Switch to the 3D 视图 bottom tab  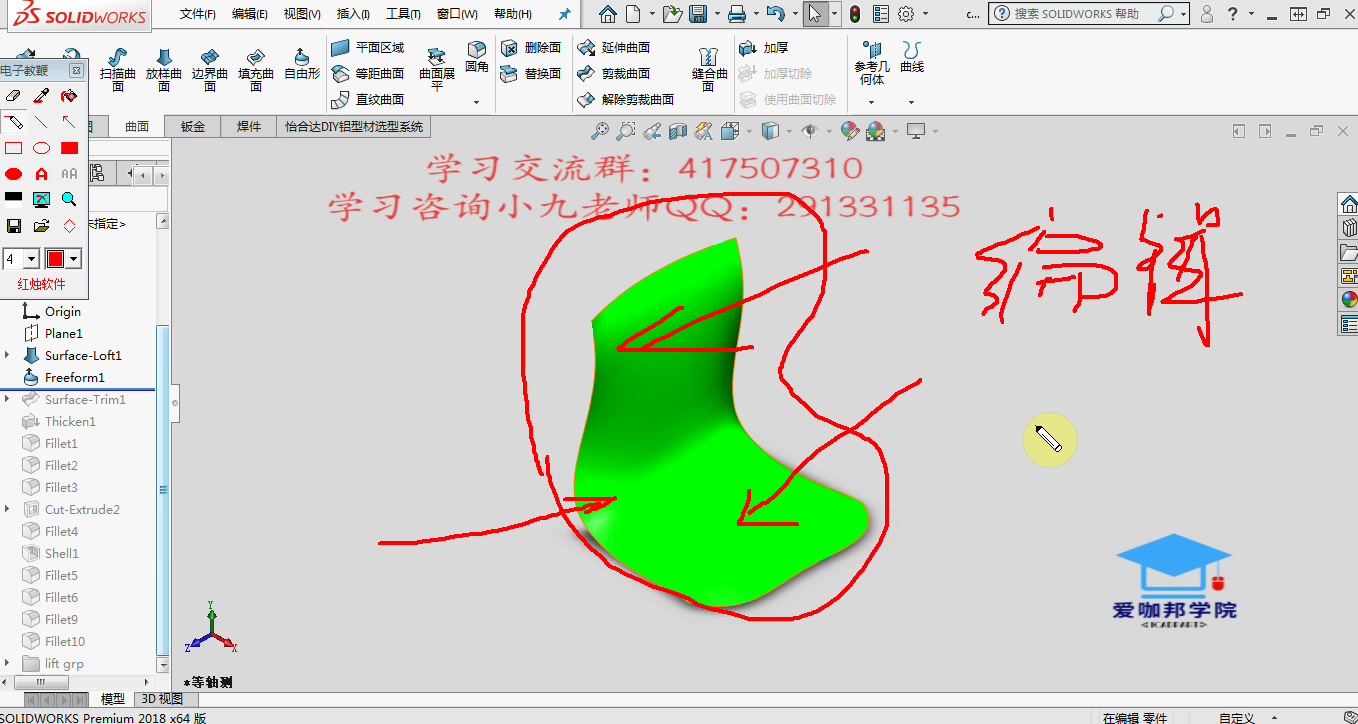pos(162,699)
